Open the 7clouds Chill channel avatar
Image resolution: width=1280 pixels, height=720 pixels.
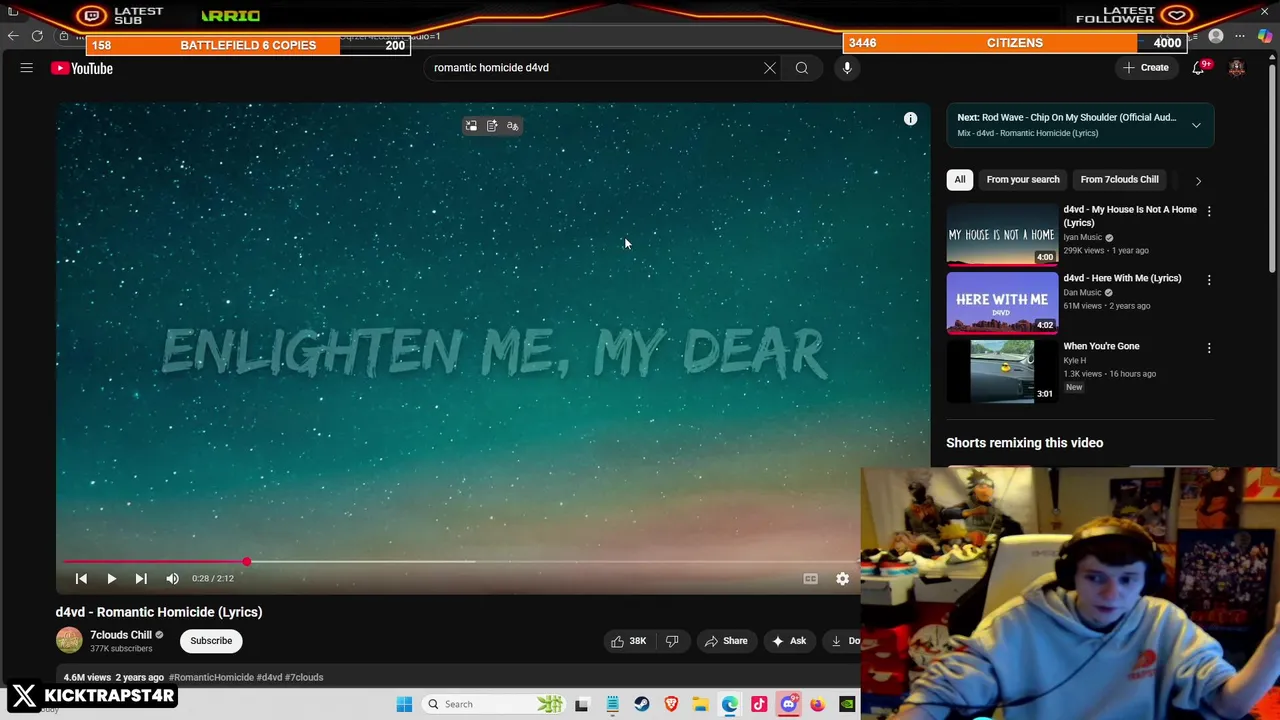coord(69,641)
